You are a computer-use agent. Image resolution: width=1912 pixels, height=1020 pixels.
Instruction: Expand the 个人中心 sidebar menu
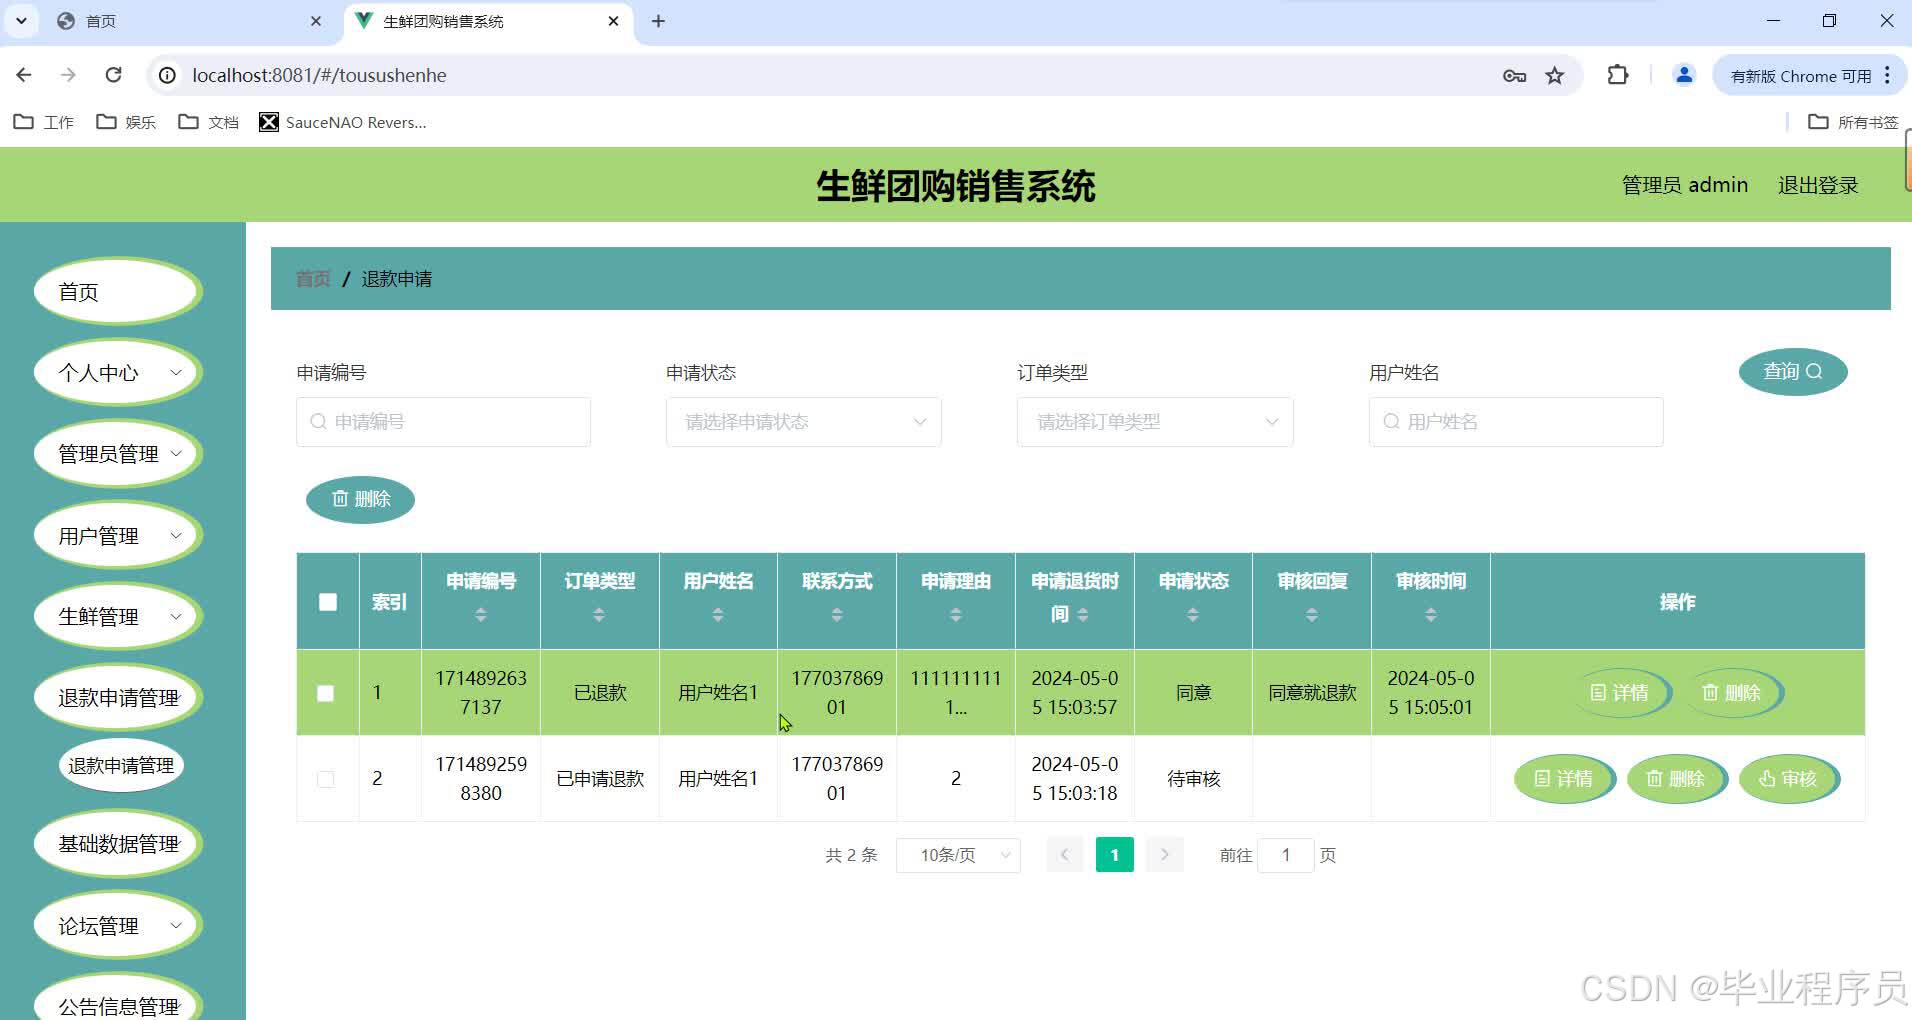[x=118, y=373]
